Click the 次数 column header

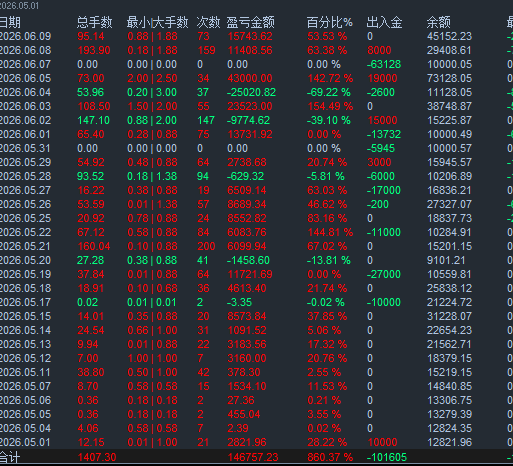coord(208,22)
